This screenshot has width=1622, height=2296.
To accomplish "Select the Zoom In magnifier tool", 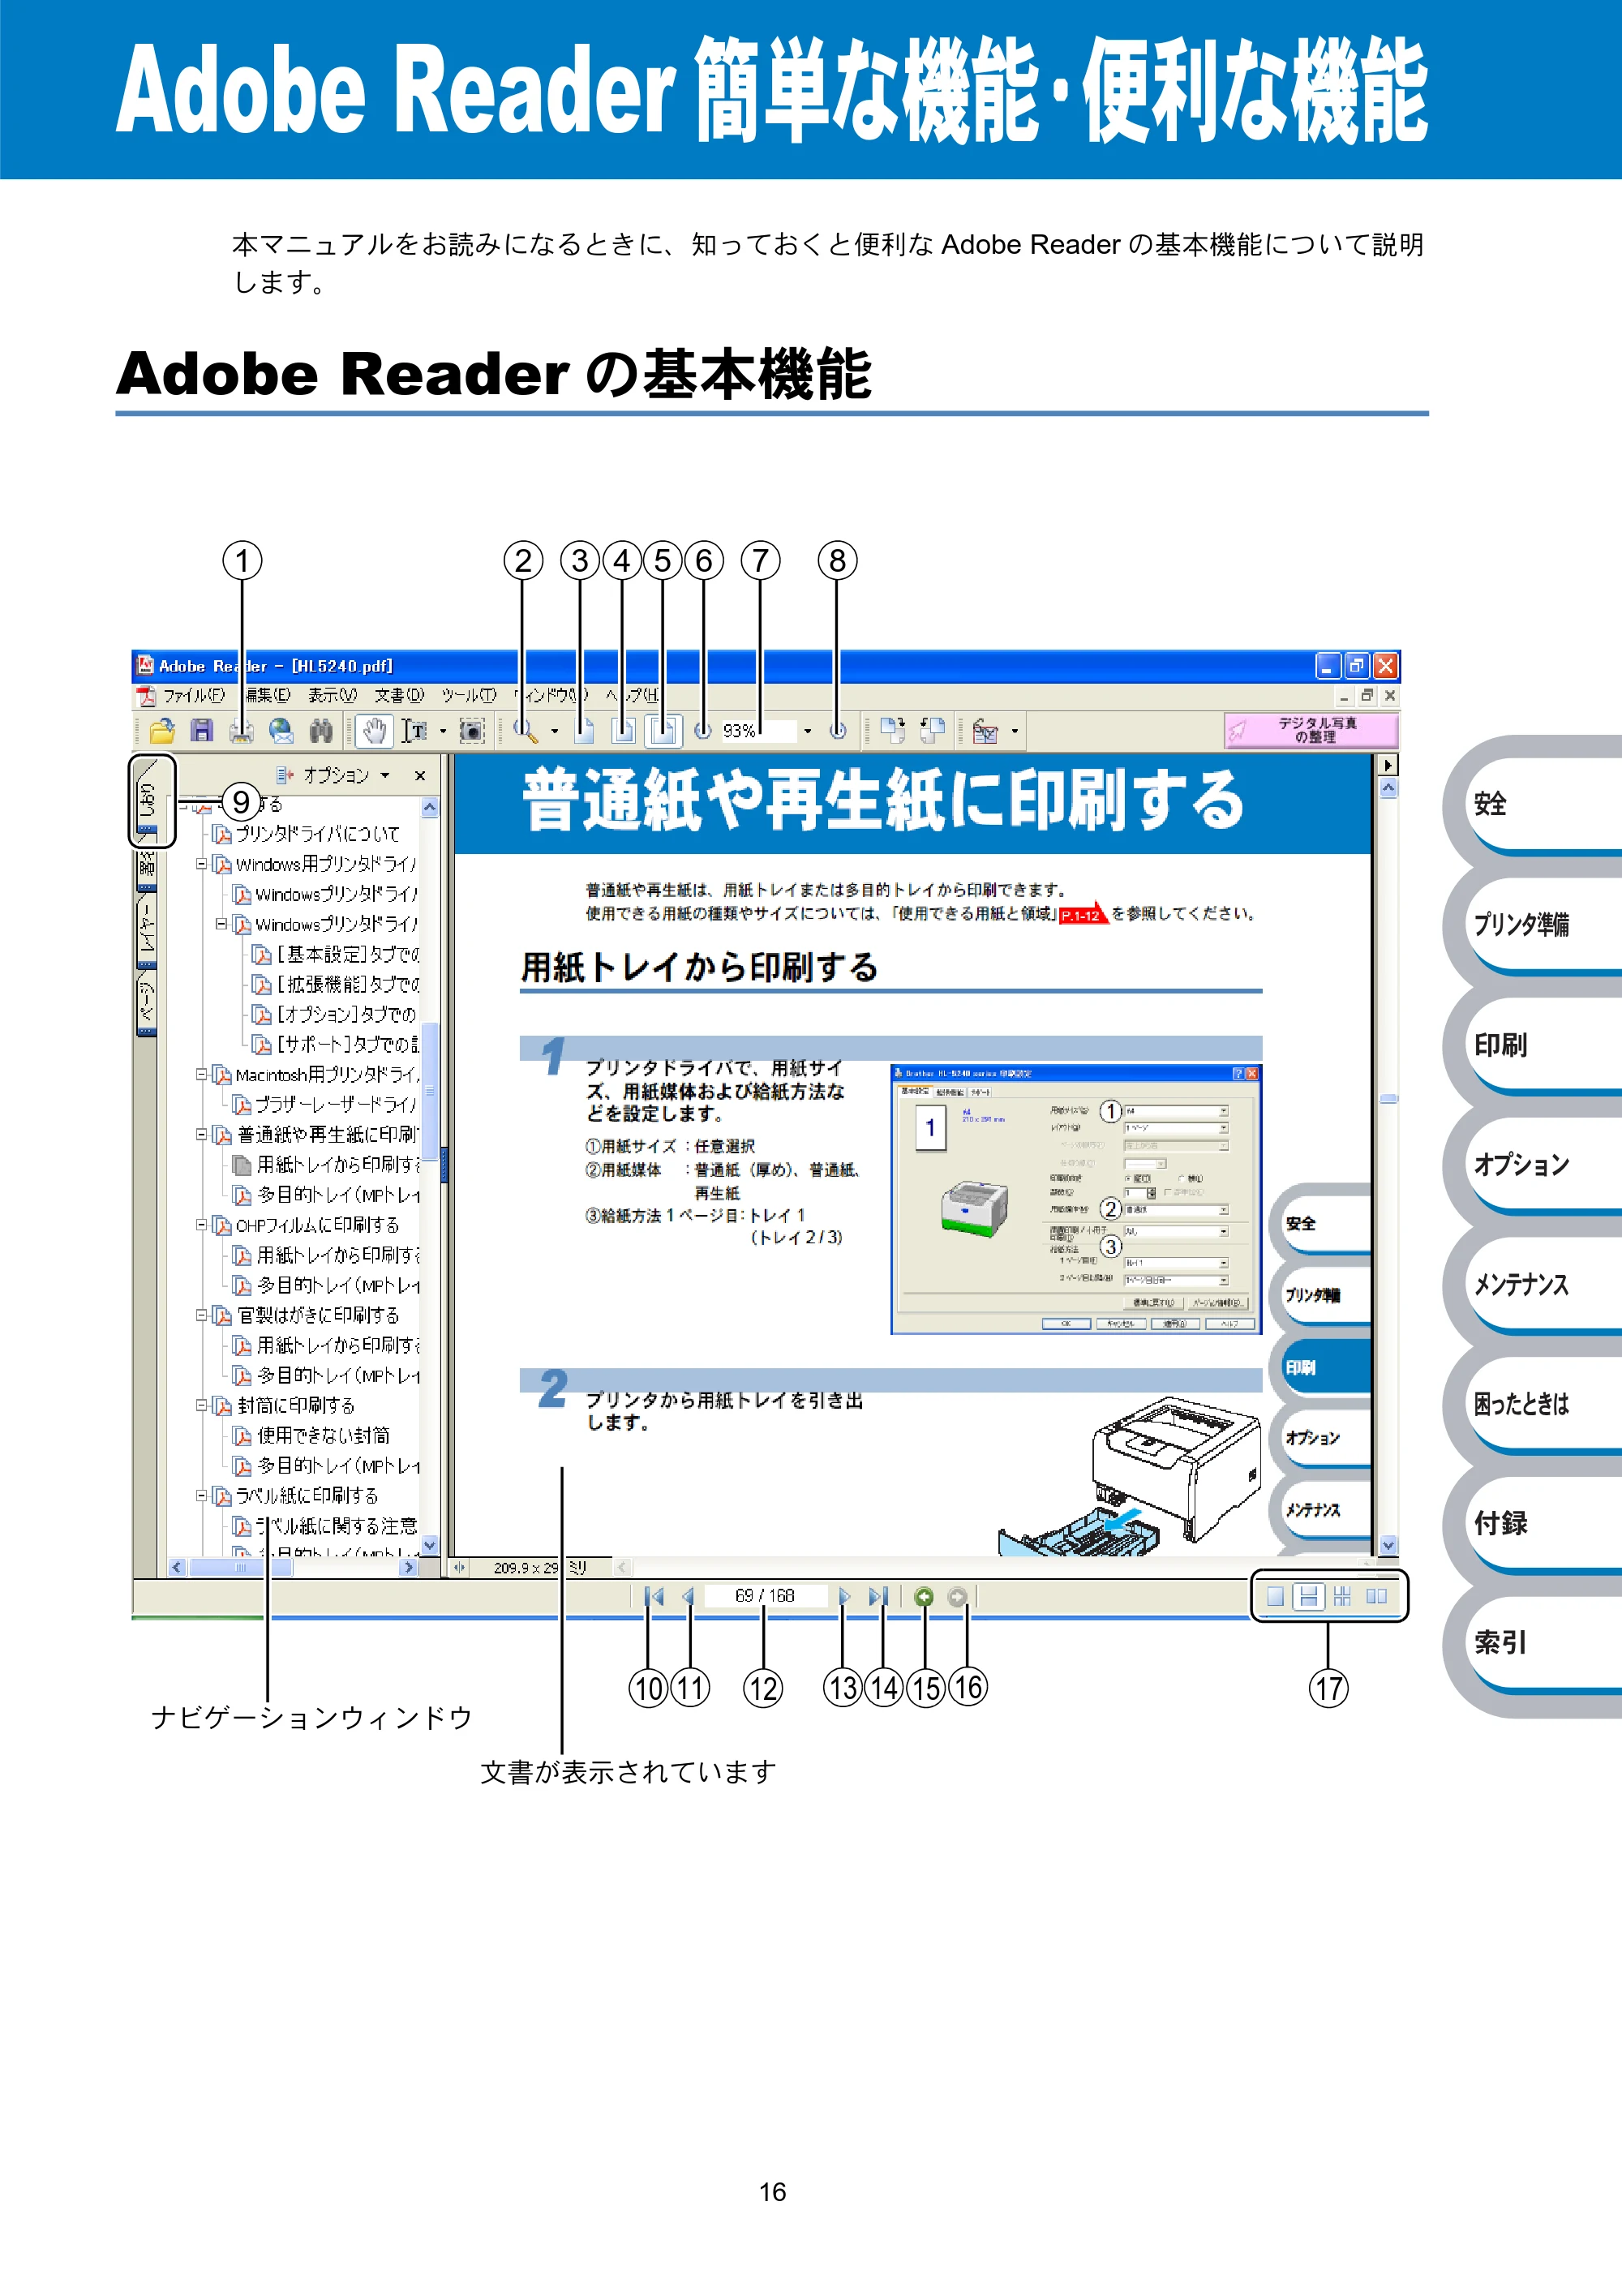I will pyautogui.click(x=525, y=731).
